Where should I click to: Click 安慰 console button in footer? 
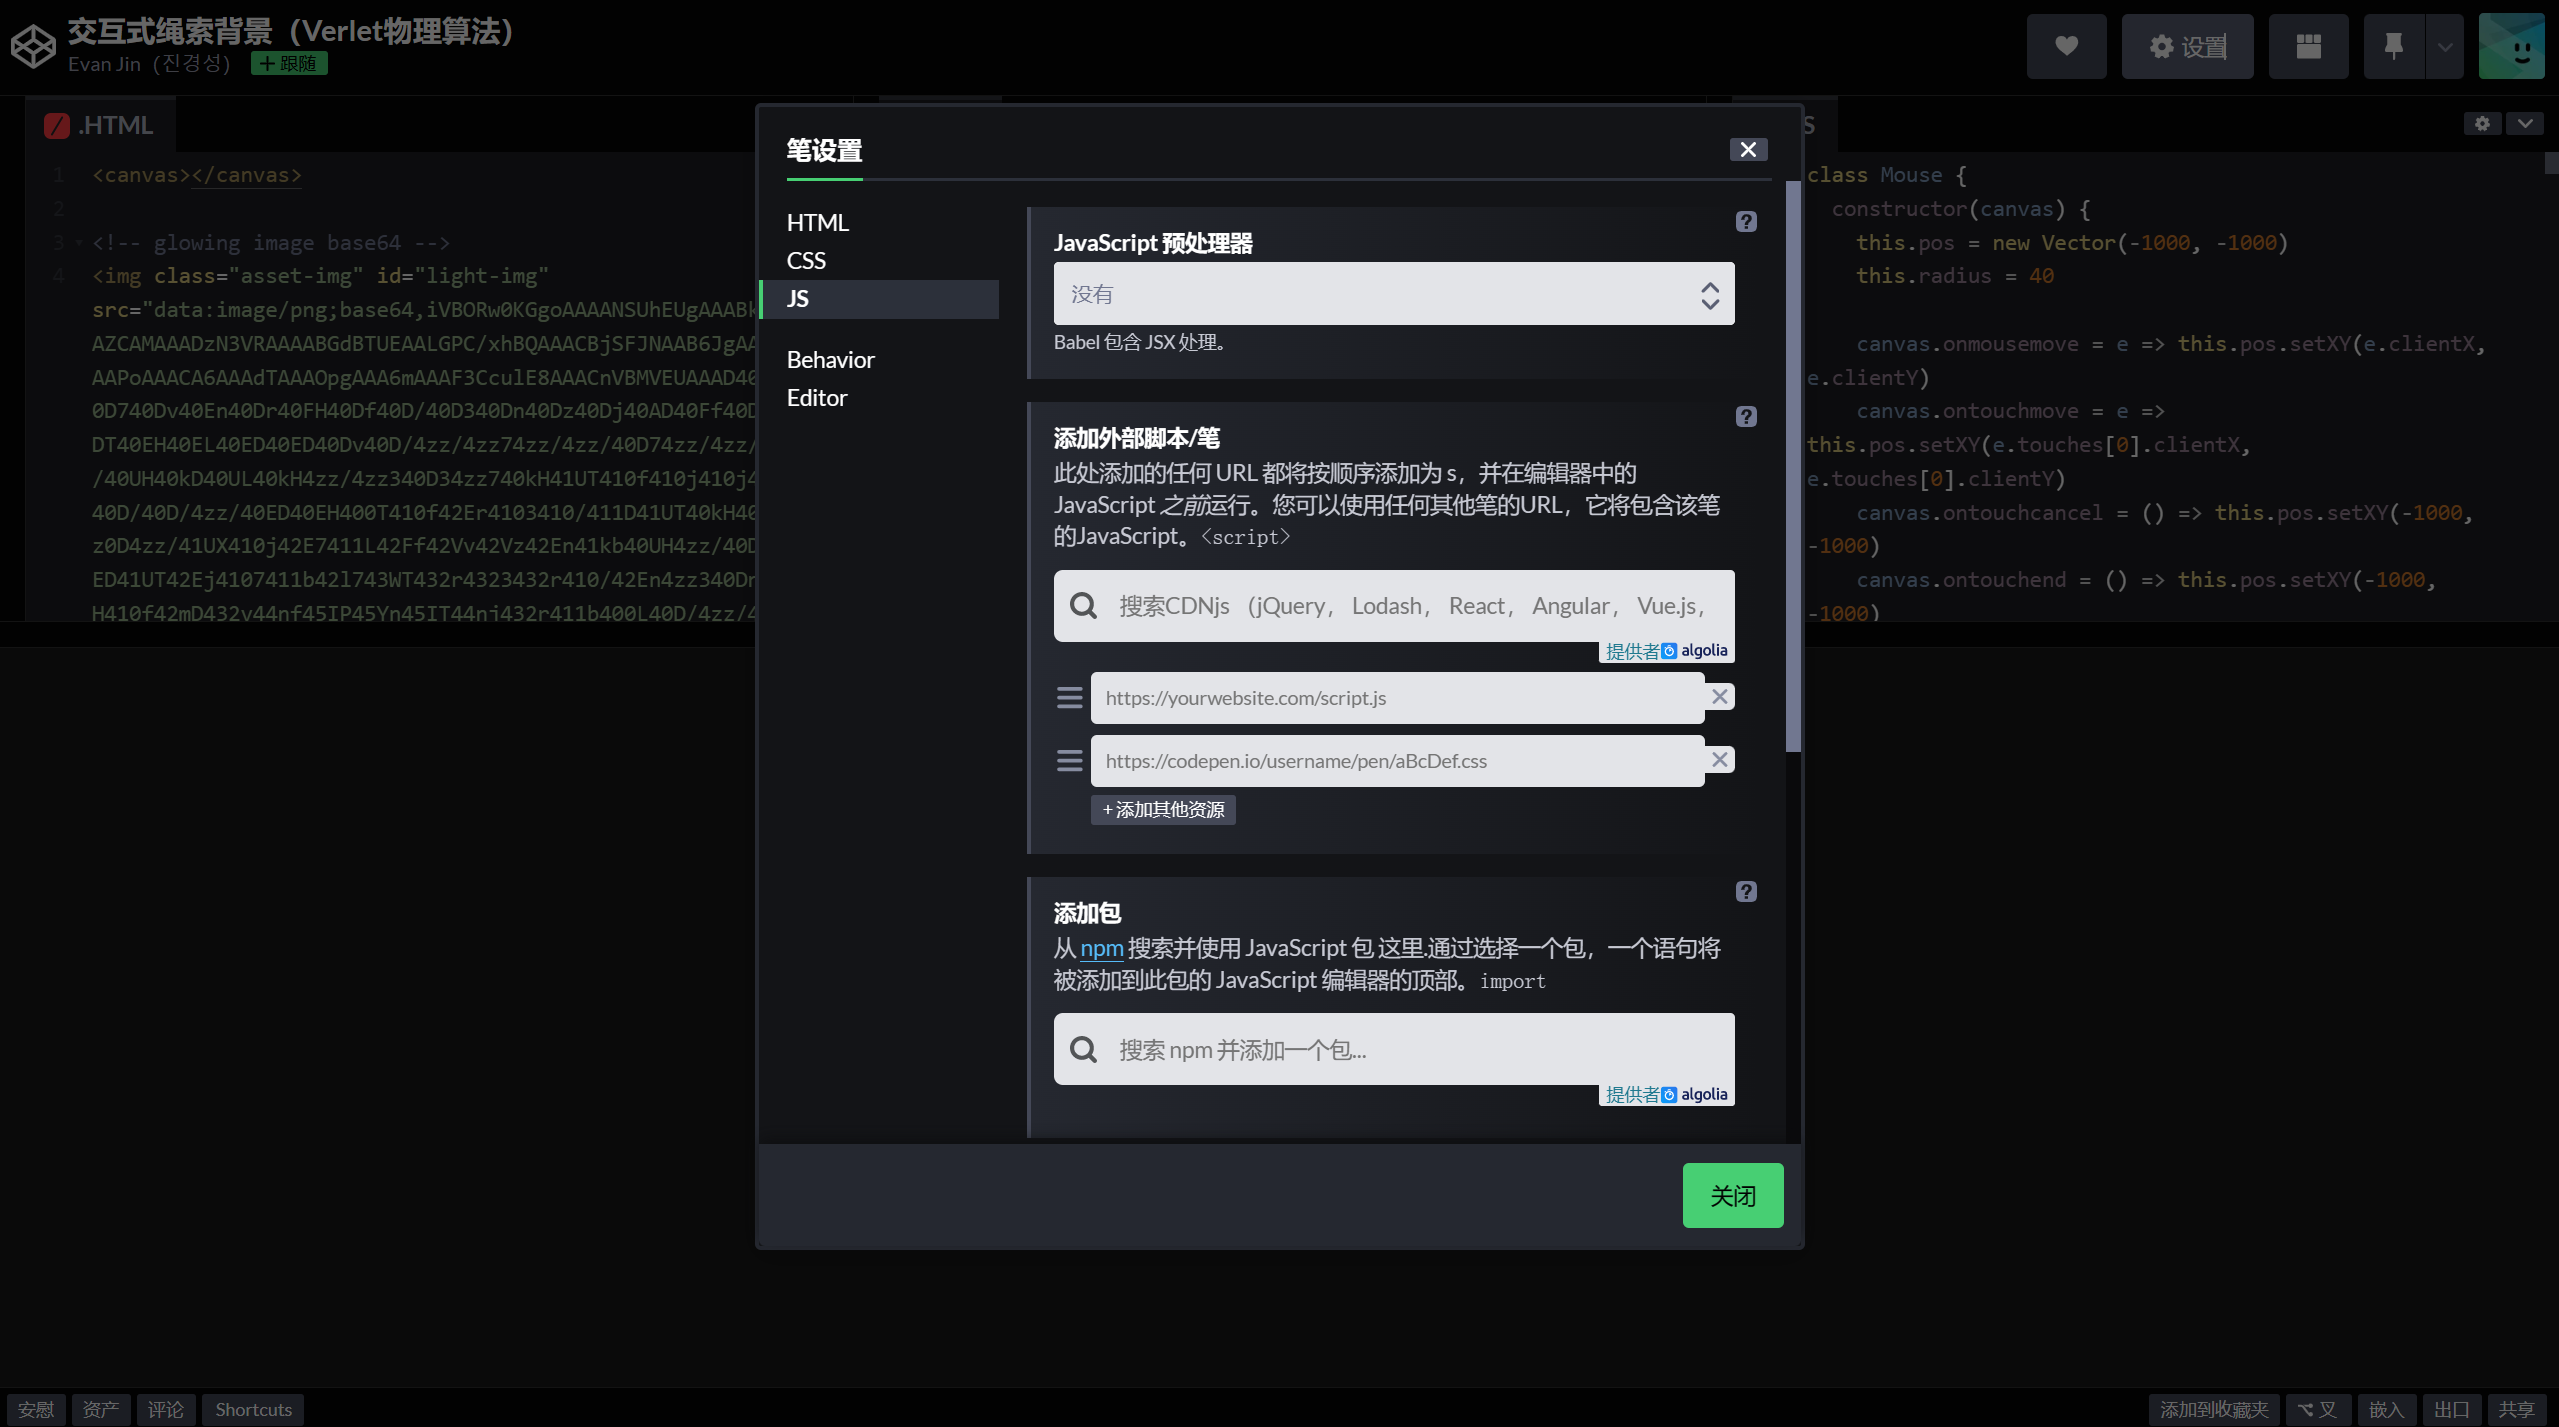click(36, 1409)
